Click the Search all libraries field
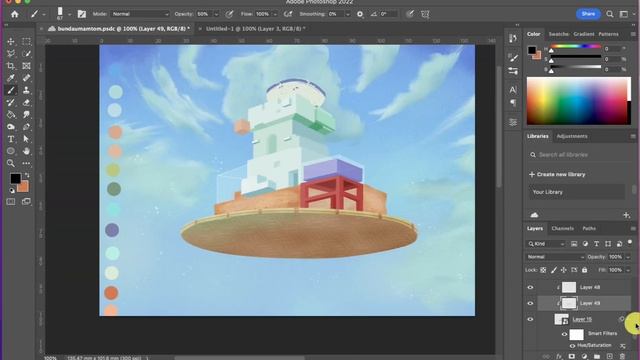This screenshot has height=360, width=640. pos(577,155)
